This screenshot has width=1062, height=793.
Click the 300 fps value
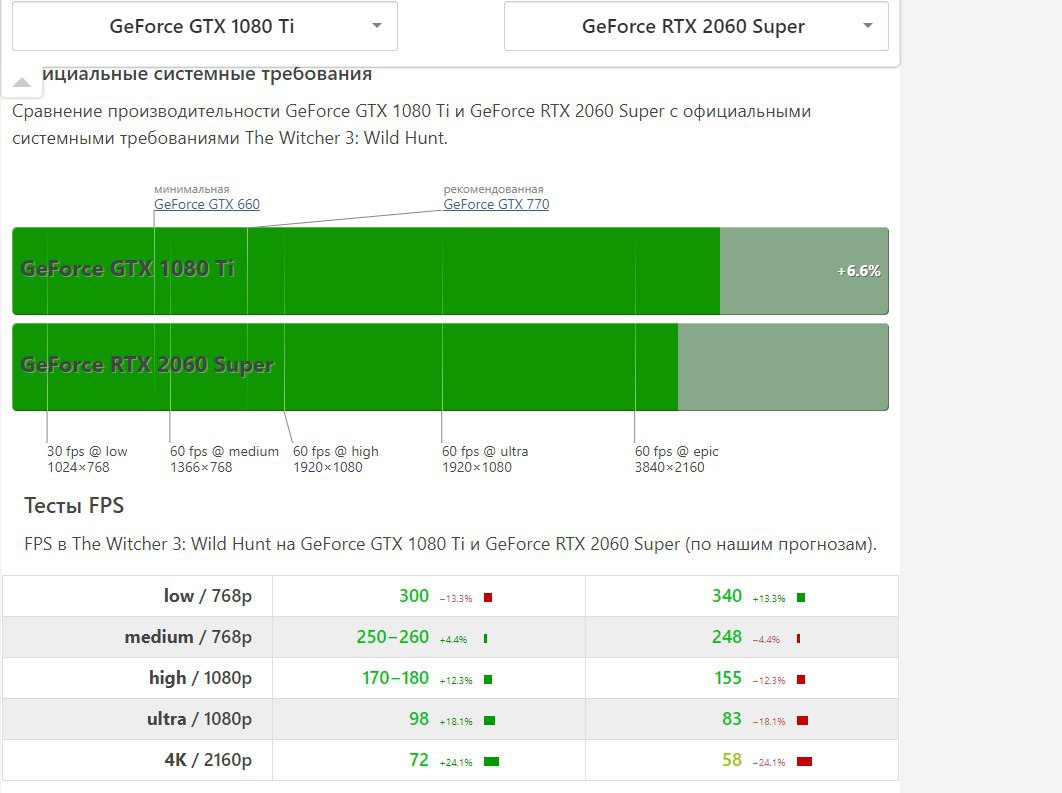click(414, 596)
